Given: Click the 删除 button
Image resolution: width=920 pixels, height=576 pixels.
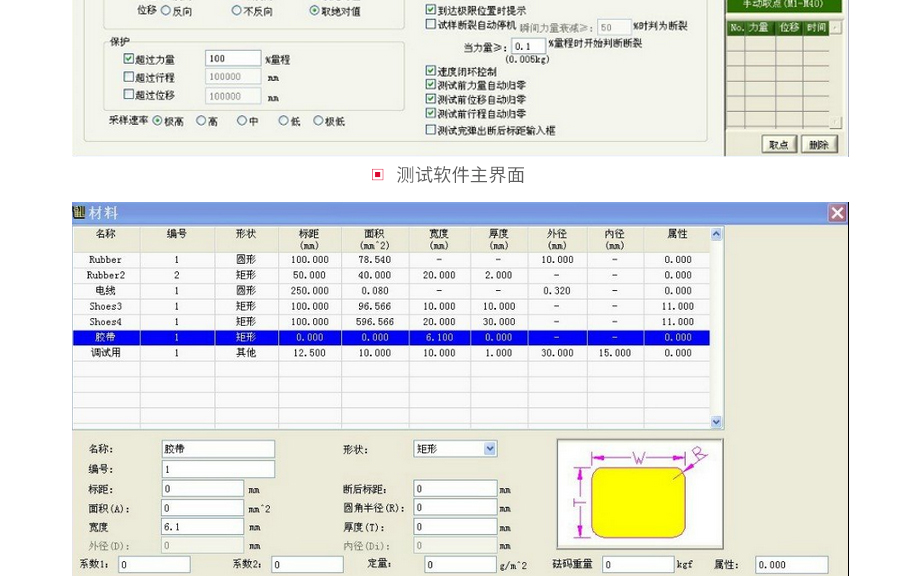Looking at the screenshot, I should click(x=819, y=145).
